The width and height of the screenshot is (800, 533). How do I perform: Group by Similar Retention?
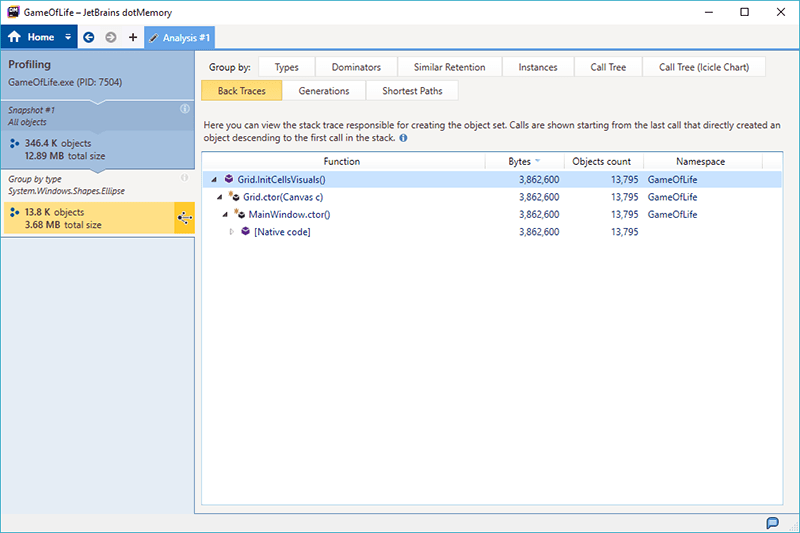pos(449,67)
